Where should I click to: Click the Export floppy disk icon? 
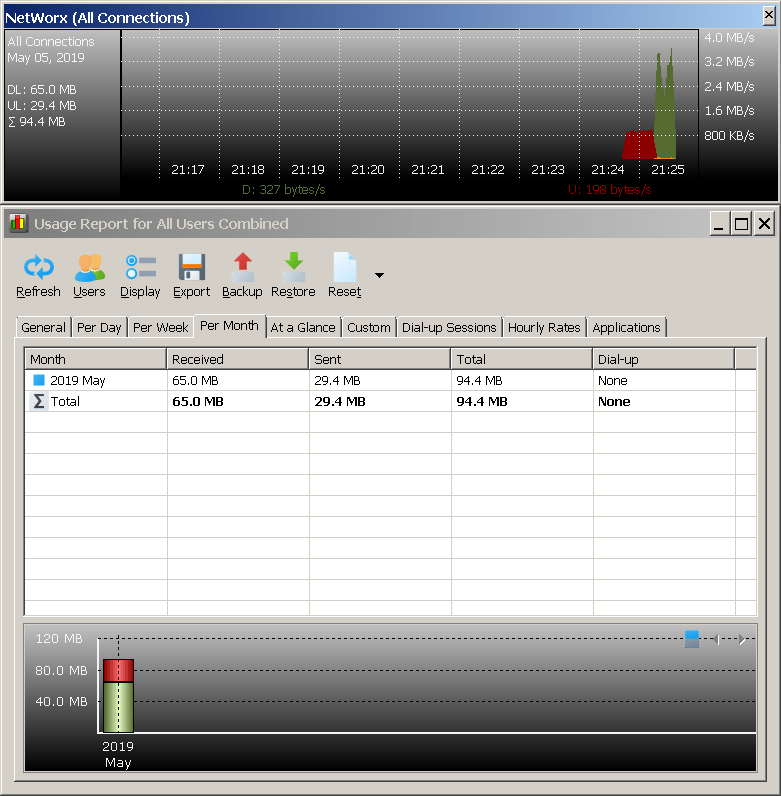(191, 267)
